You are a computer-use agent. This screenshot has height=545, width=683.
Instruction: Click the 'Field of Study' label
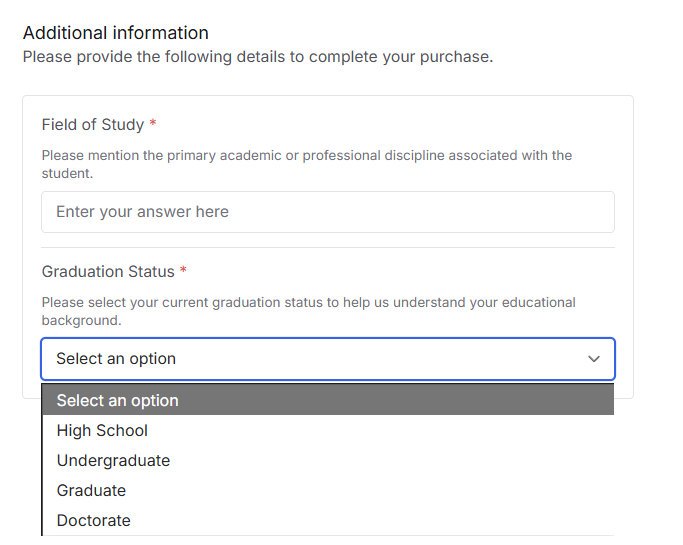point(93,125)
